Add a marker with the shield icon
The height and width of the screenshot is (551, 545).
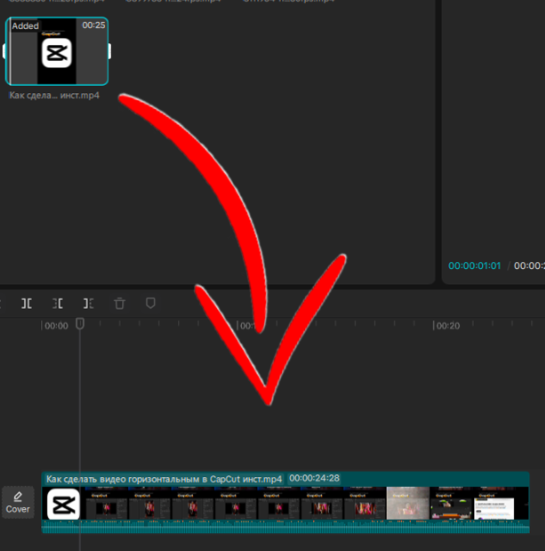point(150,303)
